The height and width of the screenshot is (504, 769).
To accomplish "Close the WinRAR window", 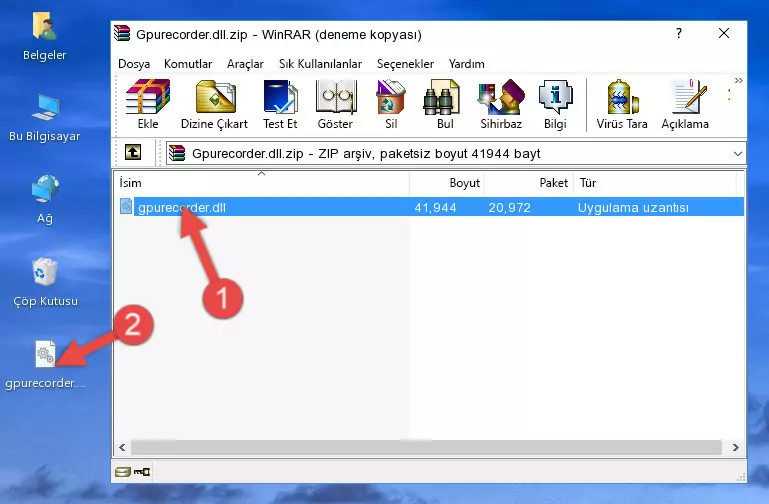I will [724, 33].
